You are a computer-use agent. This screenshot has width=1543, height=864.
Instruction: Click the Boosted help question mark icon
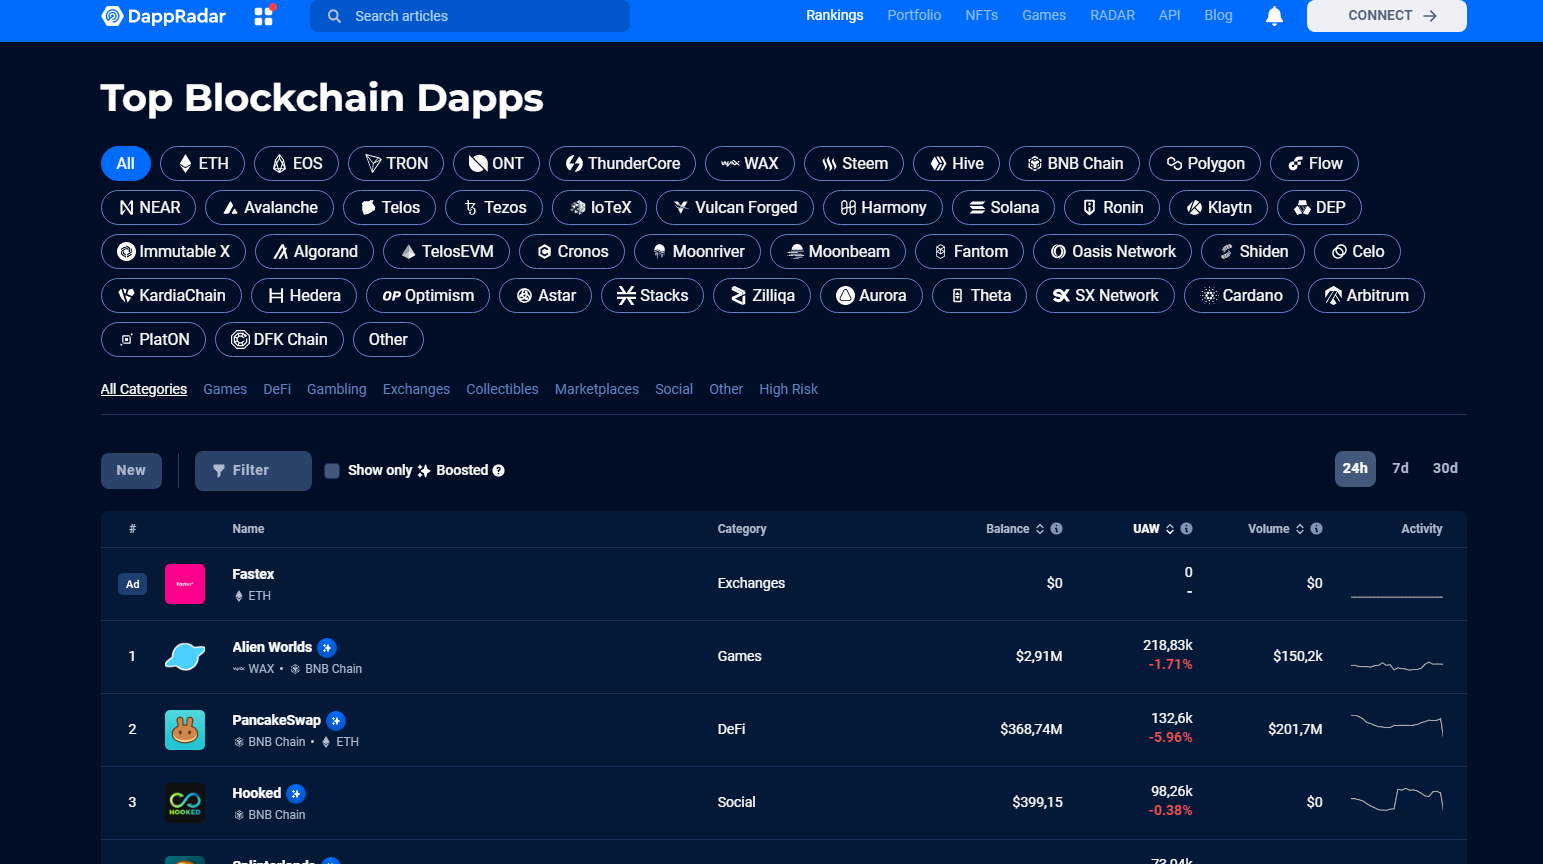498,471
